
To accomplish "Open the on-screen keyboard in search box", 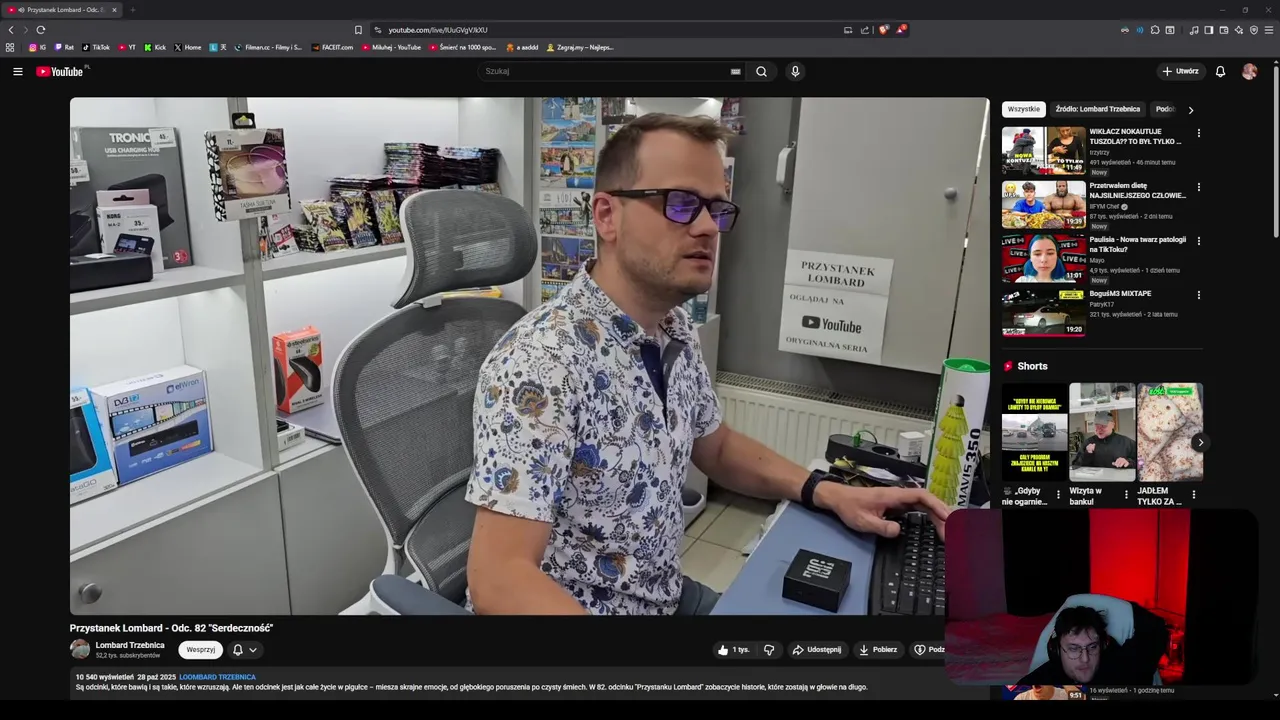I will 735,71.
